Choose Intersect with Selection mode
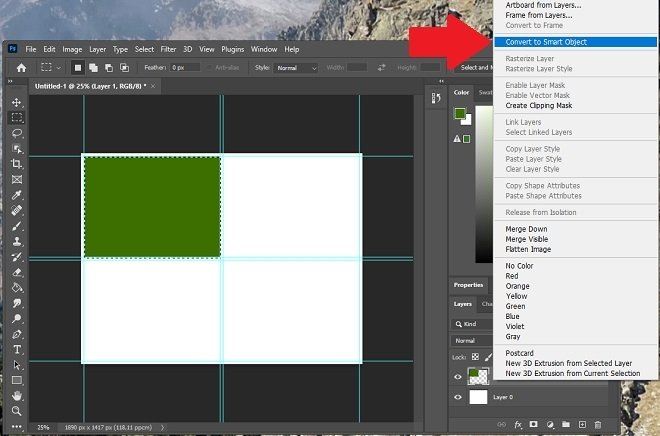The height and width of the screenshot is (436, 660). (124, 67)
